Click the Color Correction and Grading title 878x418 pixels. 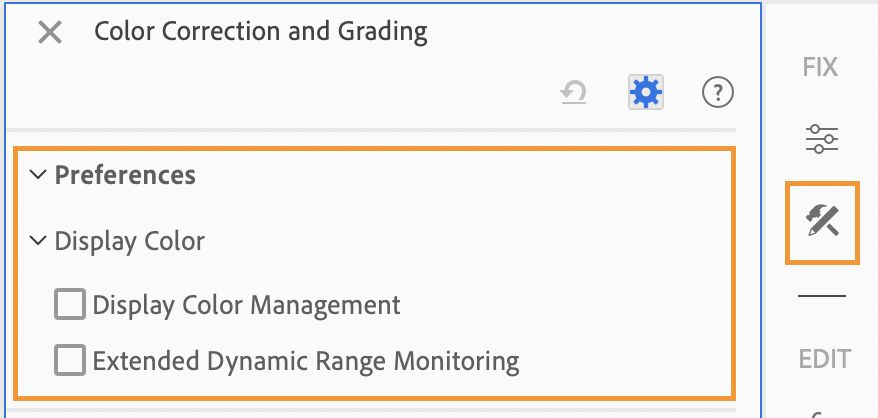[x=260, y=31]
